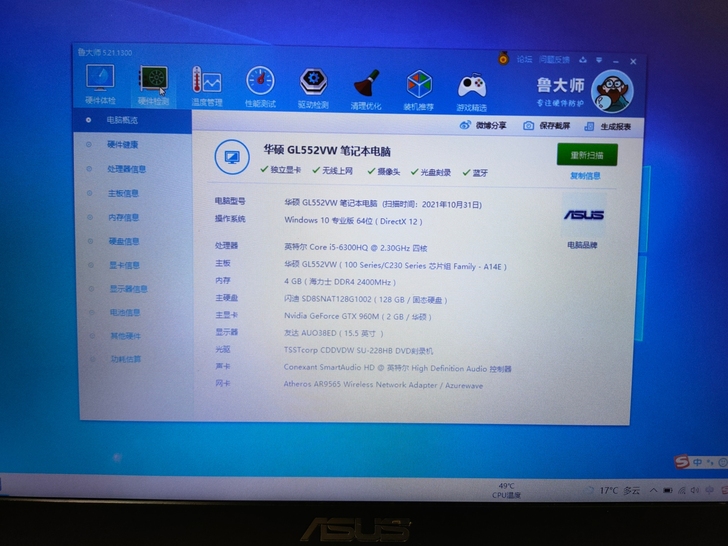This screenshot has height=546, width=728.
Task: Click the 49°C CPU温度 taskbar widget
Action: 506,490
